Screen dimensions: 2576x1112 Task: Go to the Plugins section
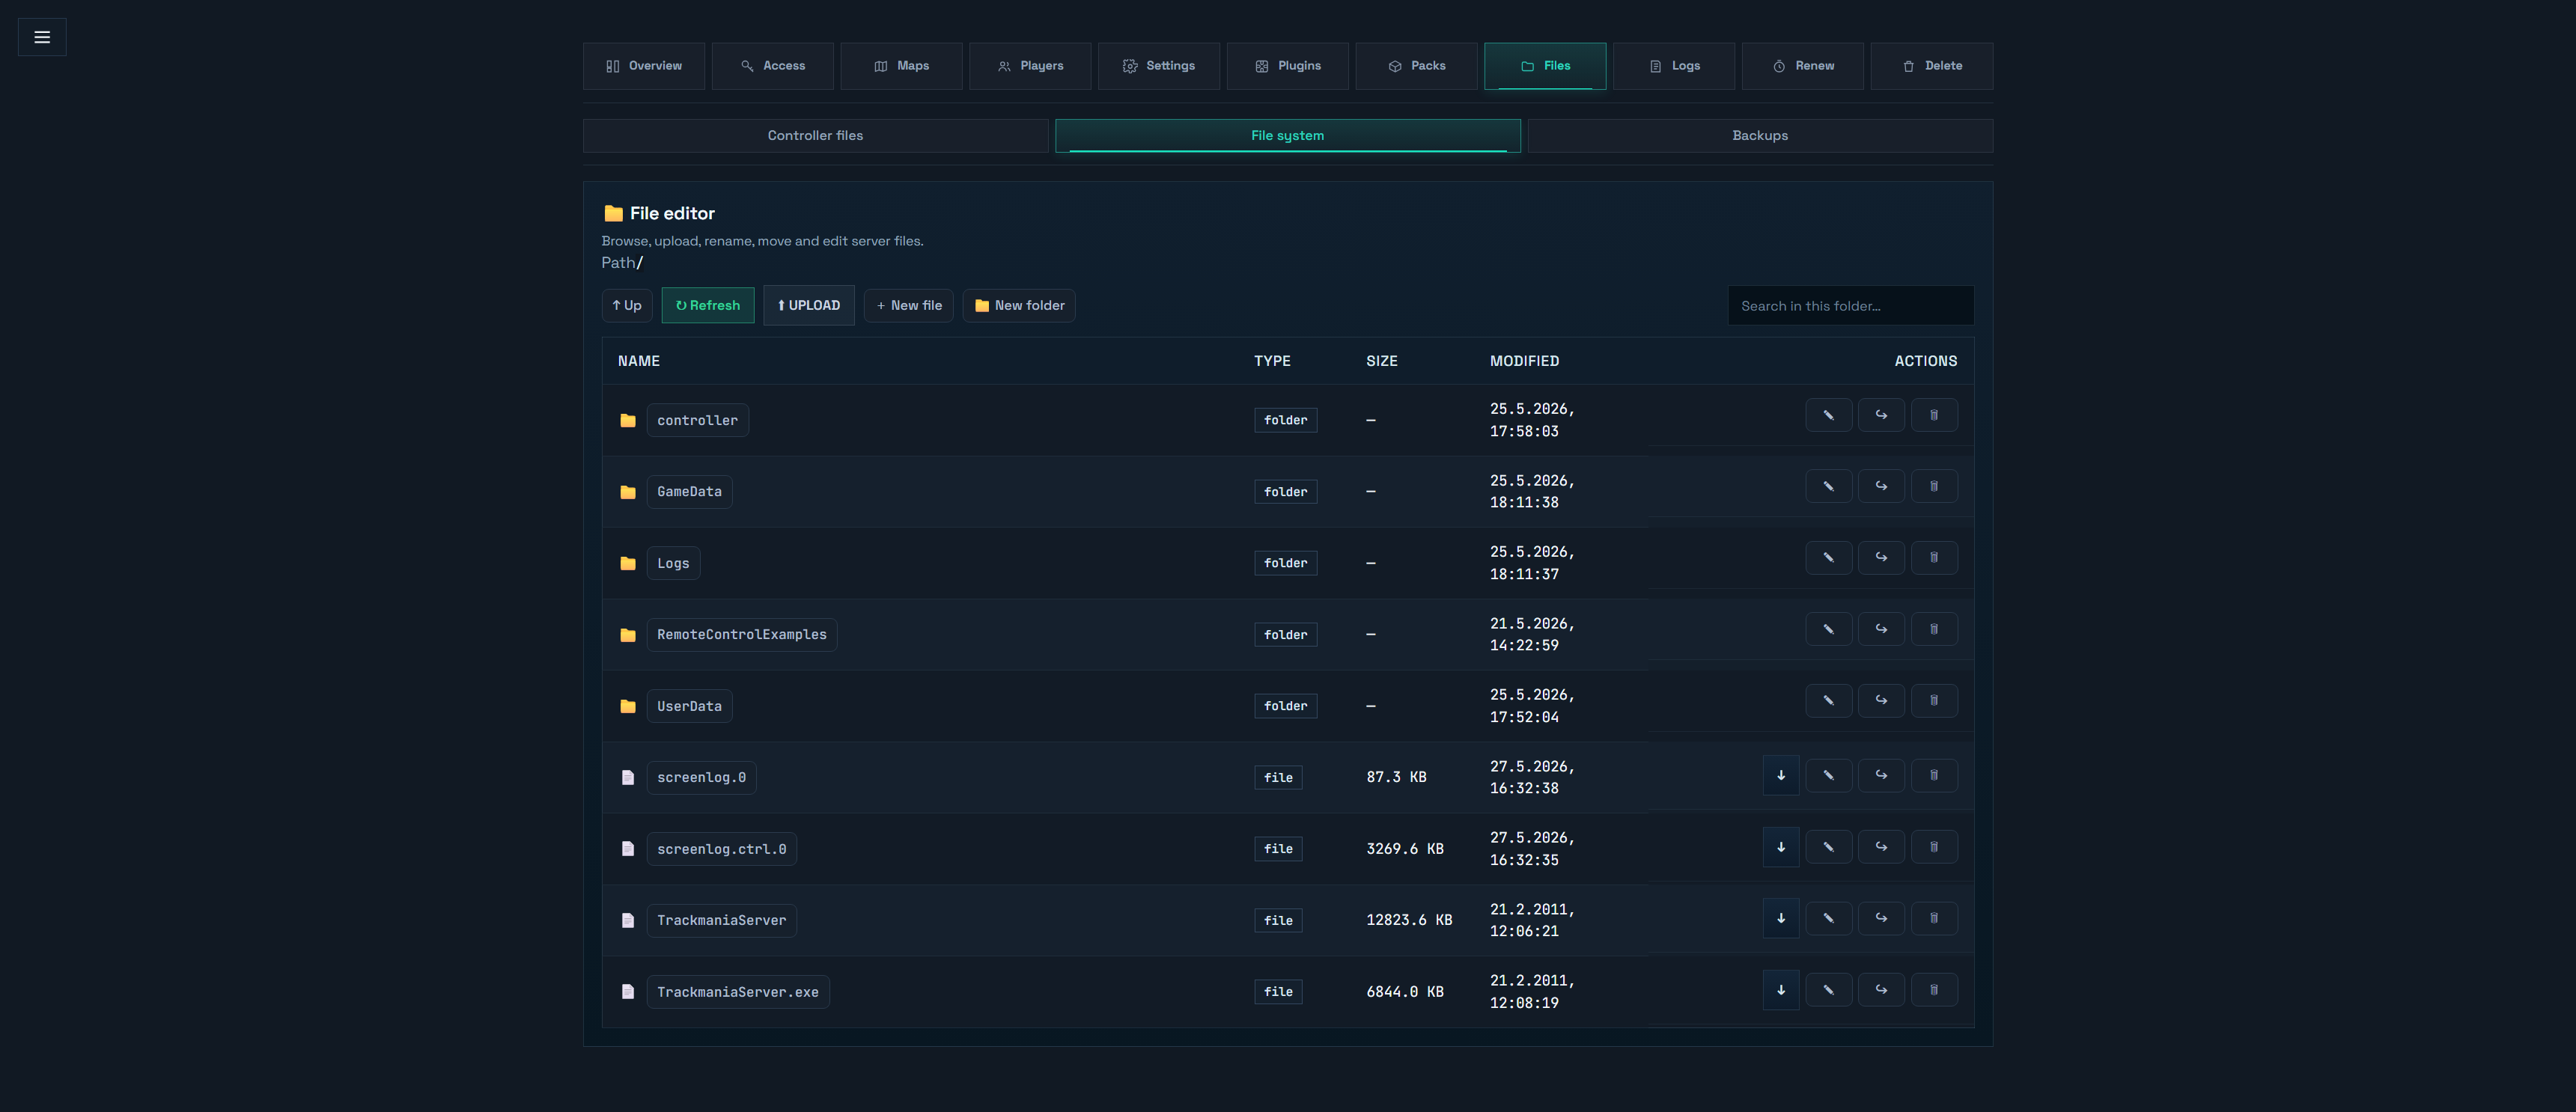pyautogui.click(x=1287, y=66)
